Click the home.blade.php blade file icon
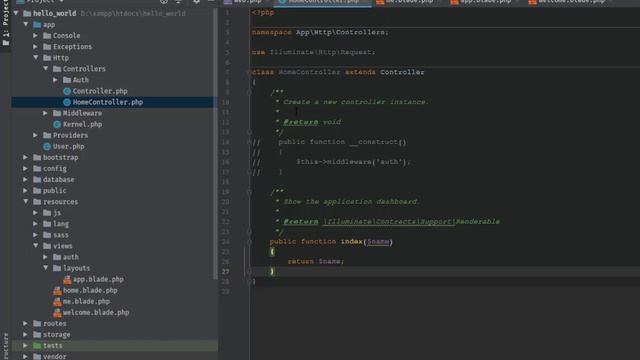This screenshot has height=360, width=640. [x=57, y=290]
